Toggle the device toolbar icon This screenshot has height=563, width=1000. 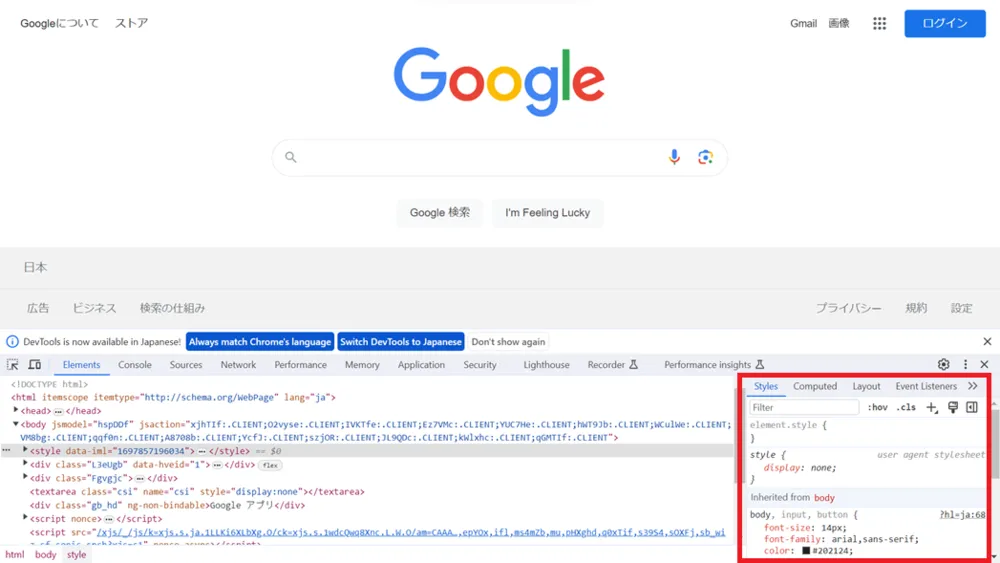(34, 365)
